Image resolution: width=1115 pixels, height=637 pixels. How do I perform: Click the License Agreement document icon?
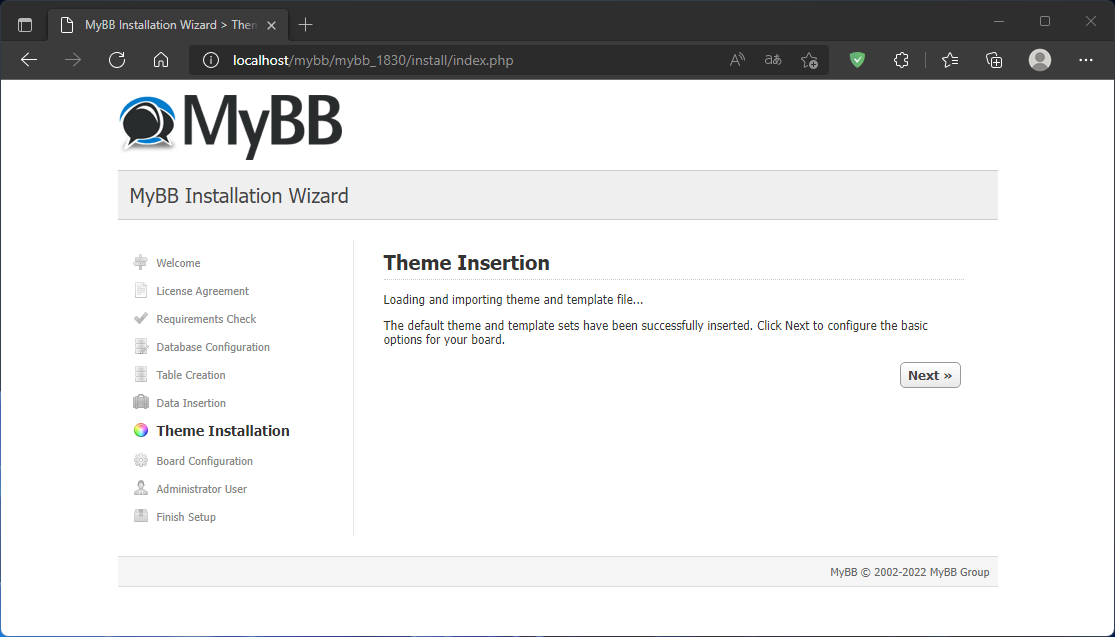click(141, 290)
